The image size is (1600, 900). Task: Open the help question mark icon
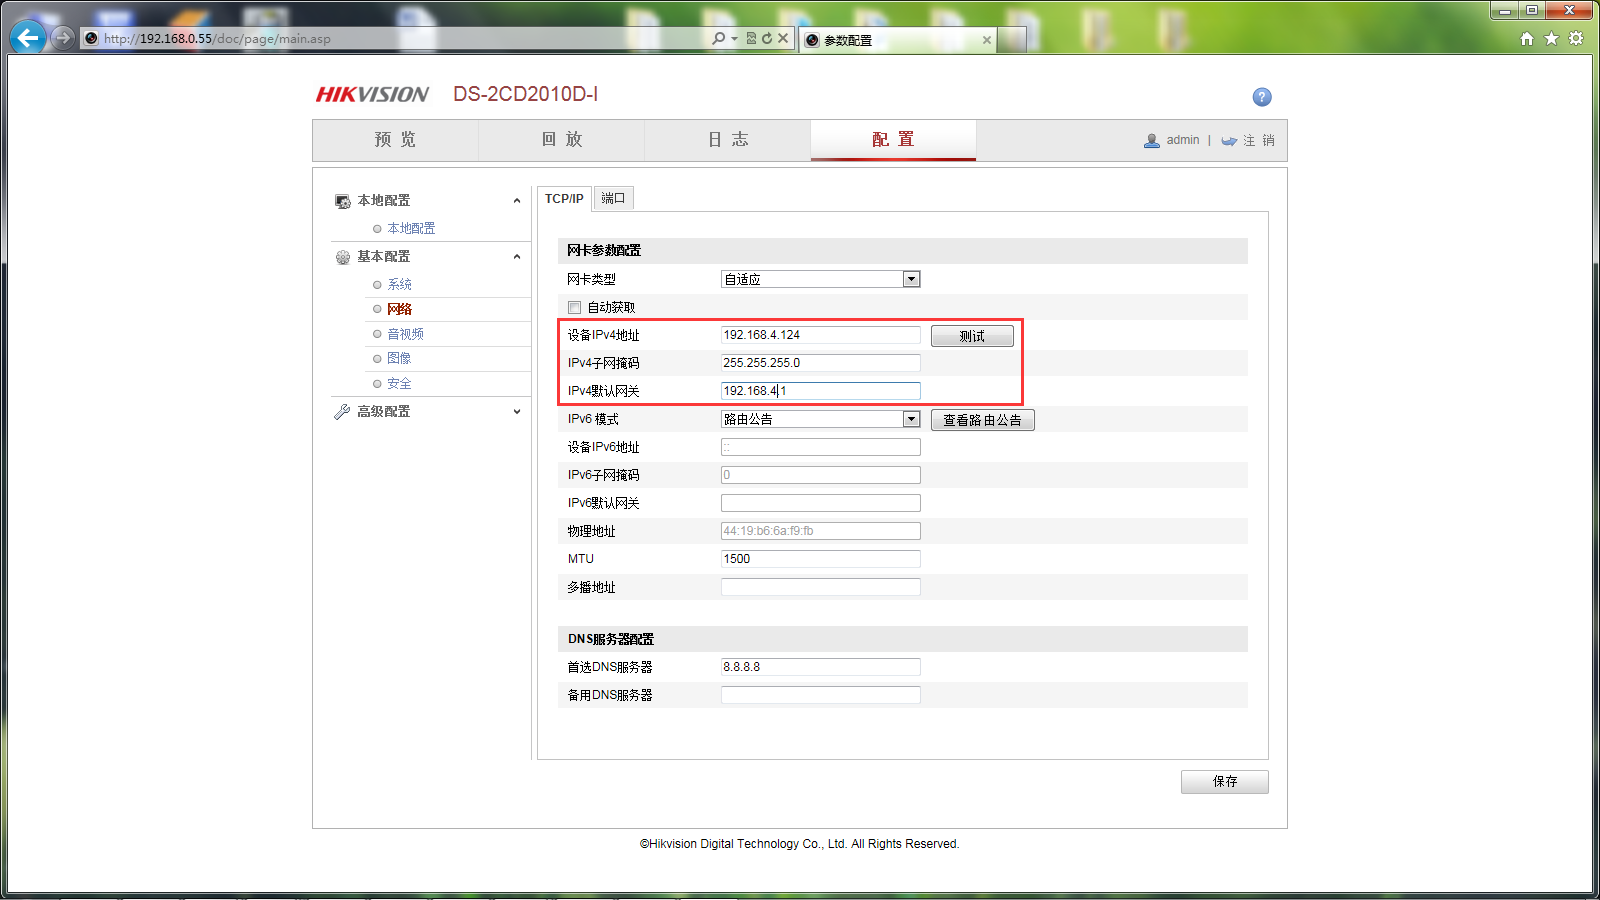pyautogui.click(x=1262, y=97)
